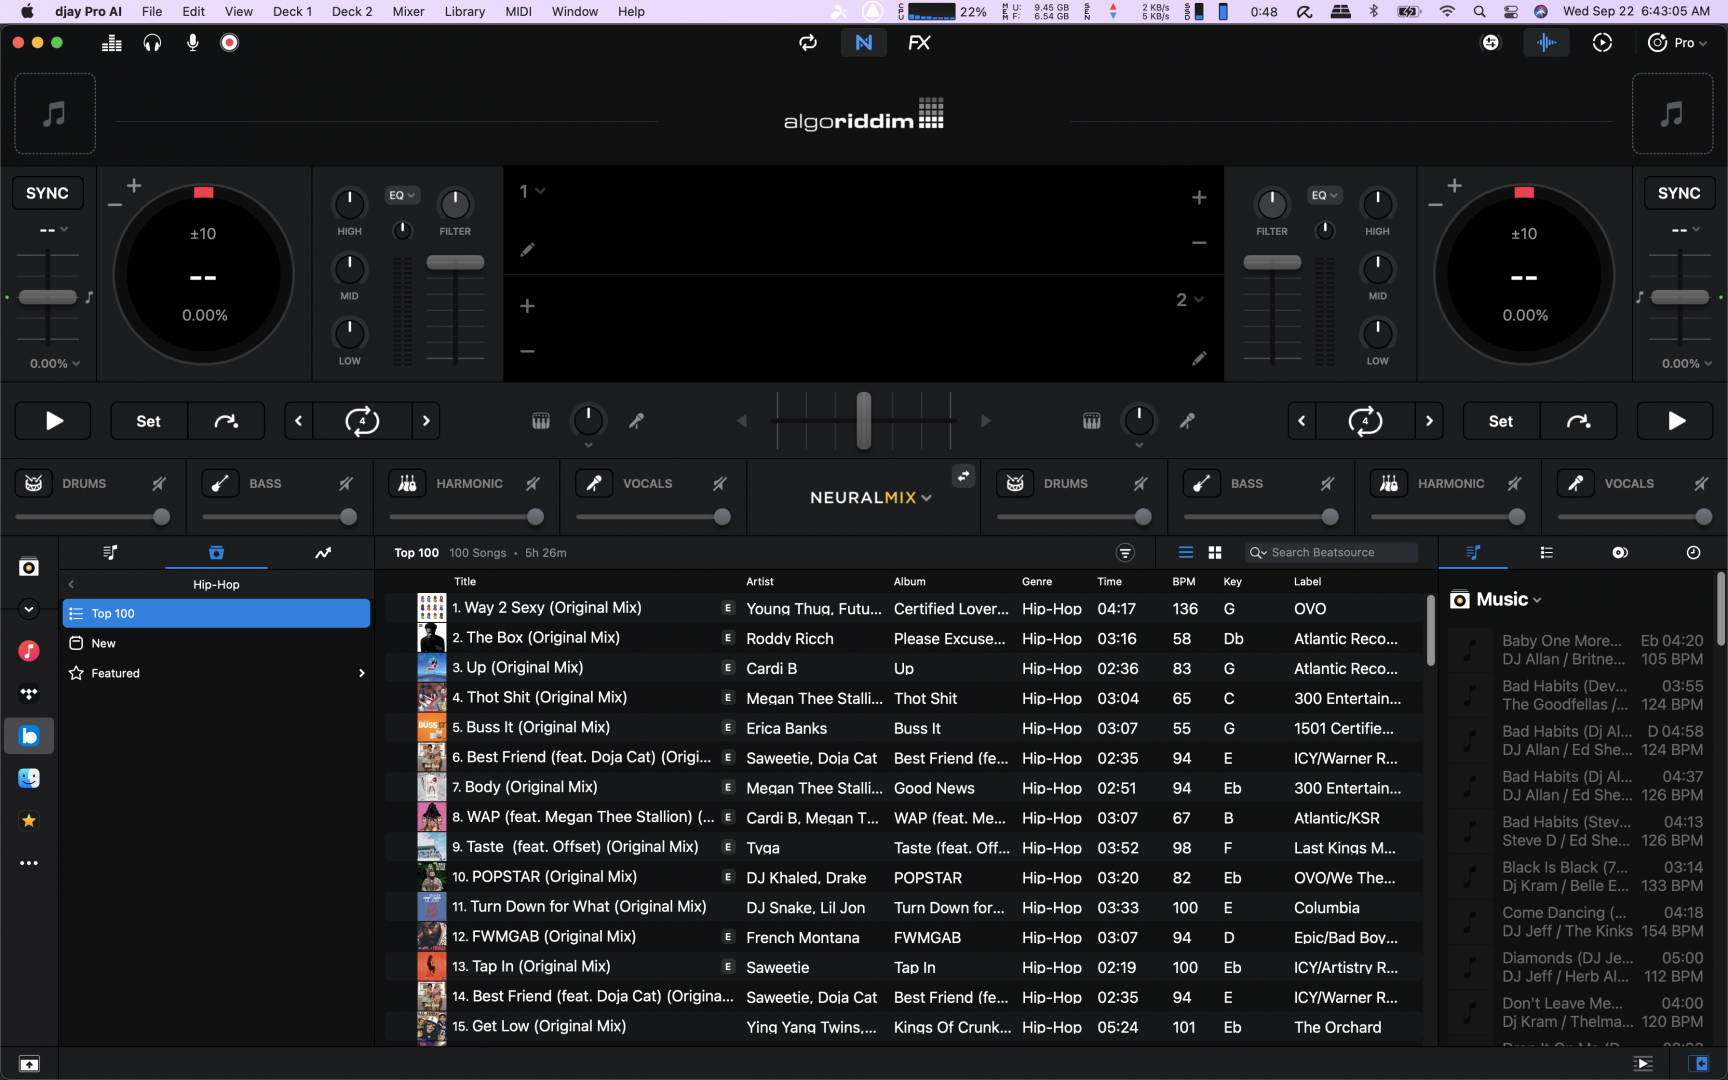Click the microphone icon in toolbar
Viewport: 1728px width, 1080px height.
click(192, 43)
